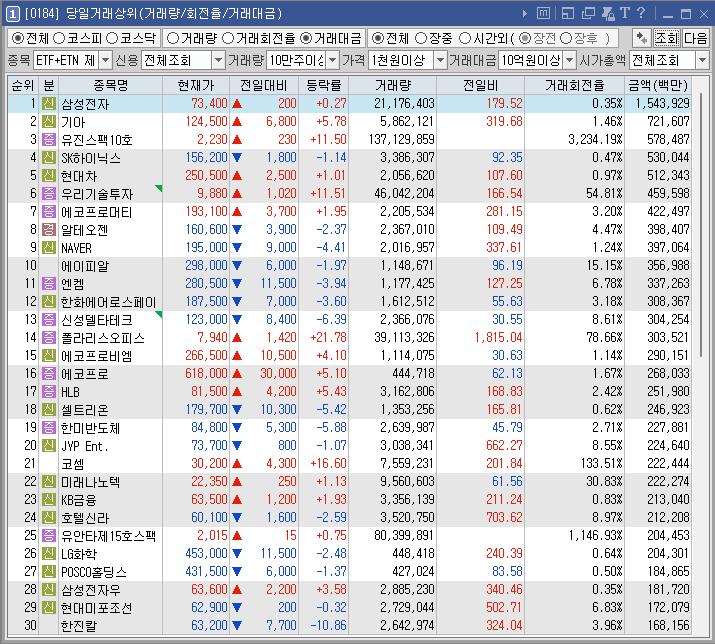Sort by the 금액(백만) column header
Viewport: 715px width, 644px height.
point(658,85)
